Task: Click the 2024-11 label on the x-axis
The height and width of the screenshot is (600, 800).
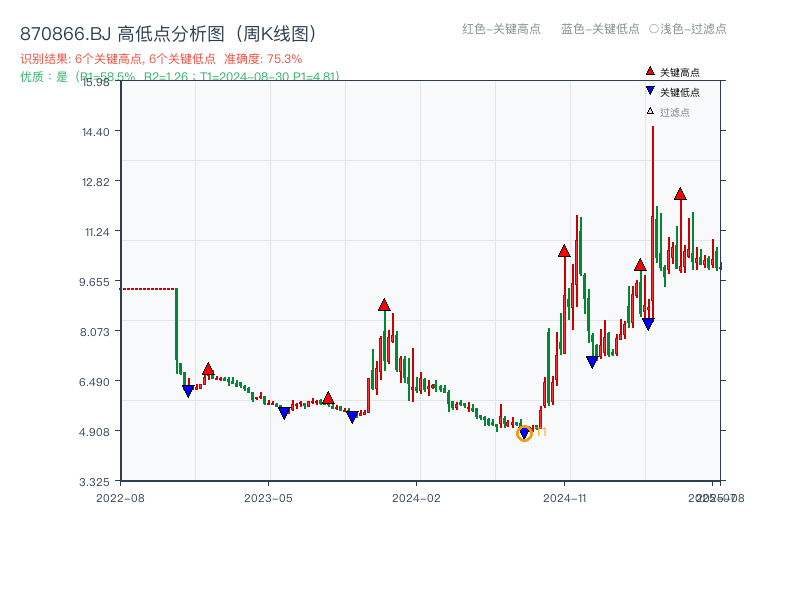Action: coord(566,495)
